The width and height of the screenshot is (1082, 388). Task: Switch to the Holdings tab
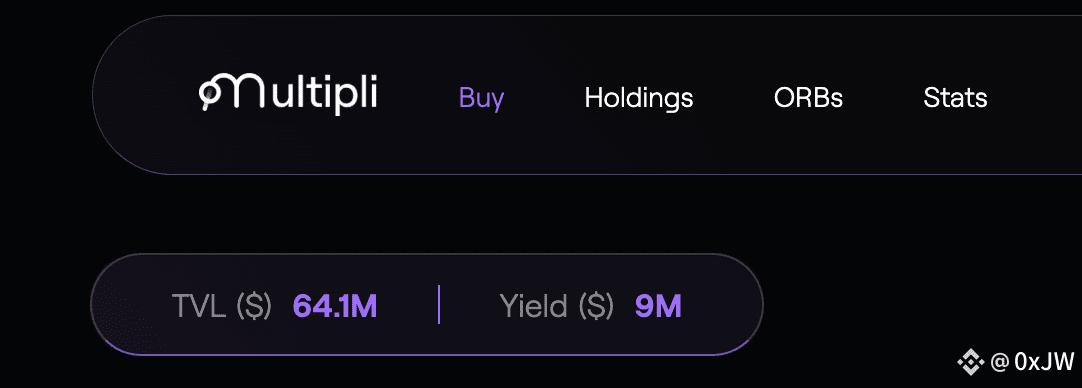(x=638, y=97)
